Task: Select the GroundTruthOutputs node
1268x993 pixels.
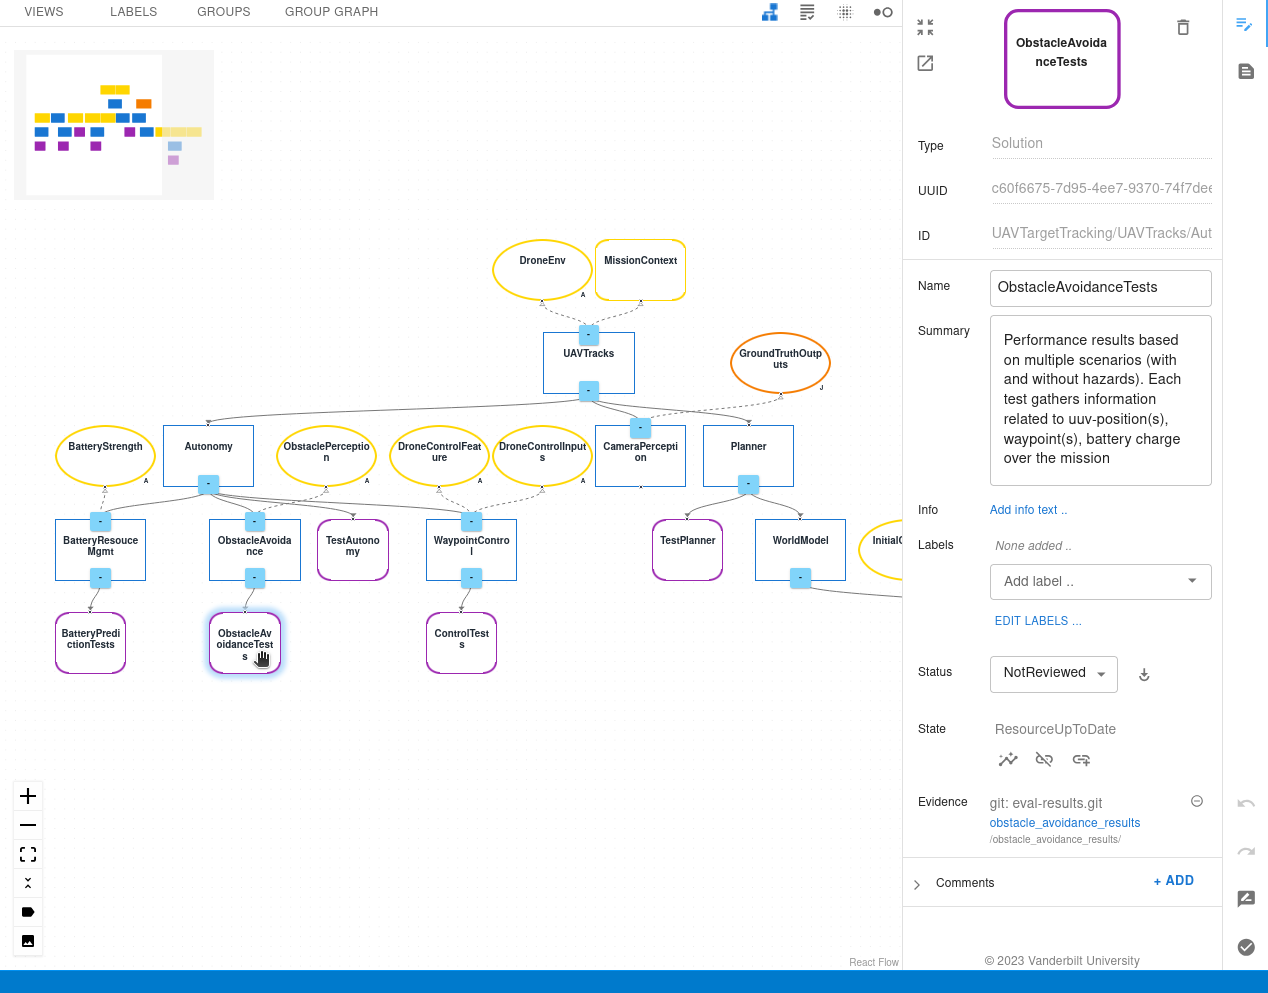Action: click(780, 363)
